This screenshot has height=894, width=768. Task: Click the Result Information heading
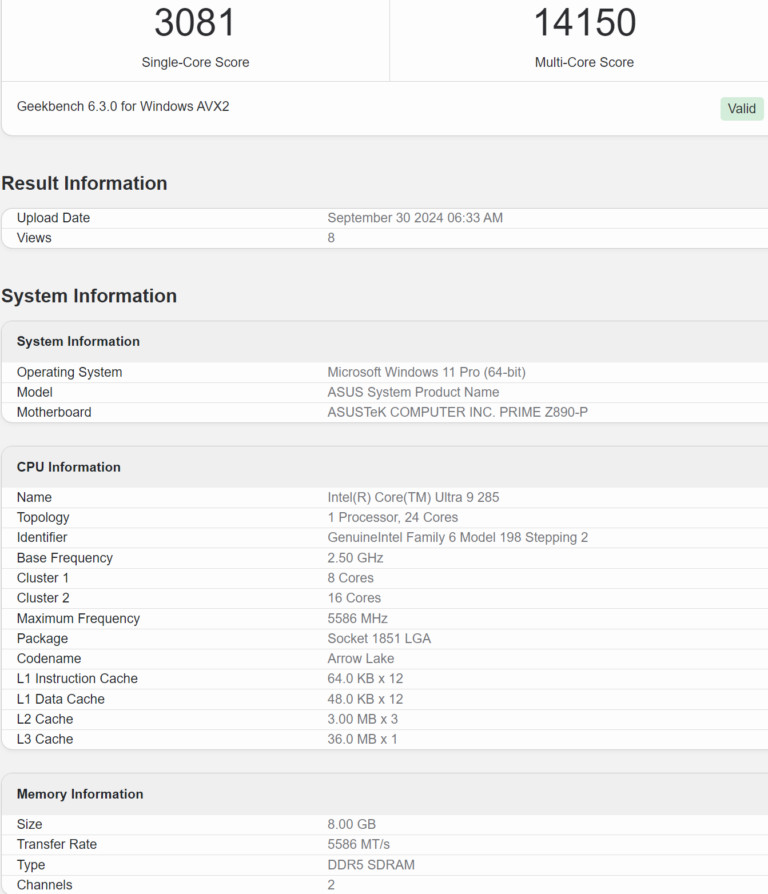tap(84, 183)
